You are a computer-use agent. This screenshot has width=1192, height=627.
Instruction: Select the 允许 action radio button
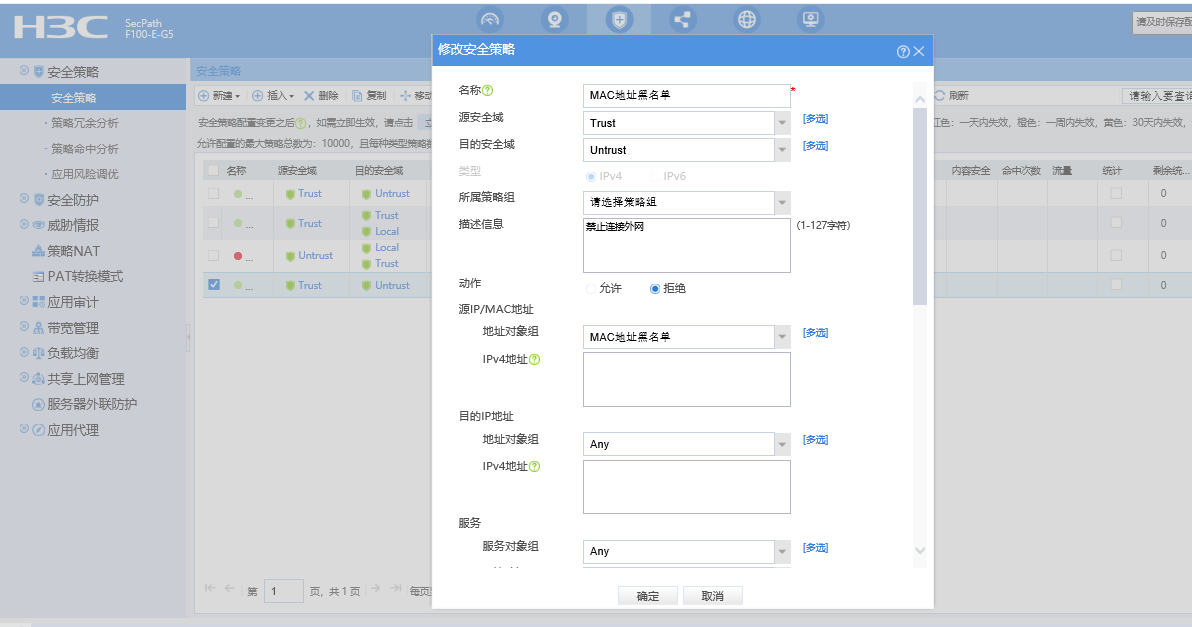pyautogui.click(x=591, y=289)
